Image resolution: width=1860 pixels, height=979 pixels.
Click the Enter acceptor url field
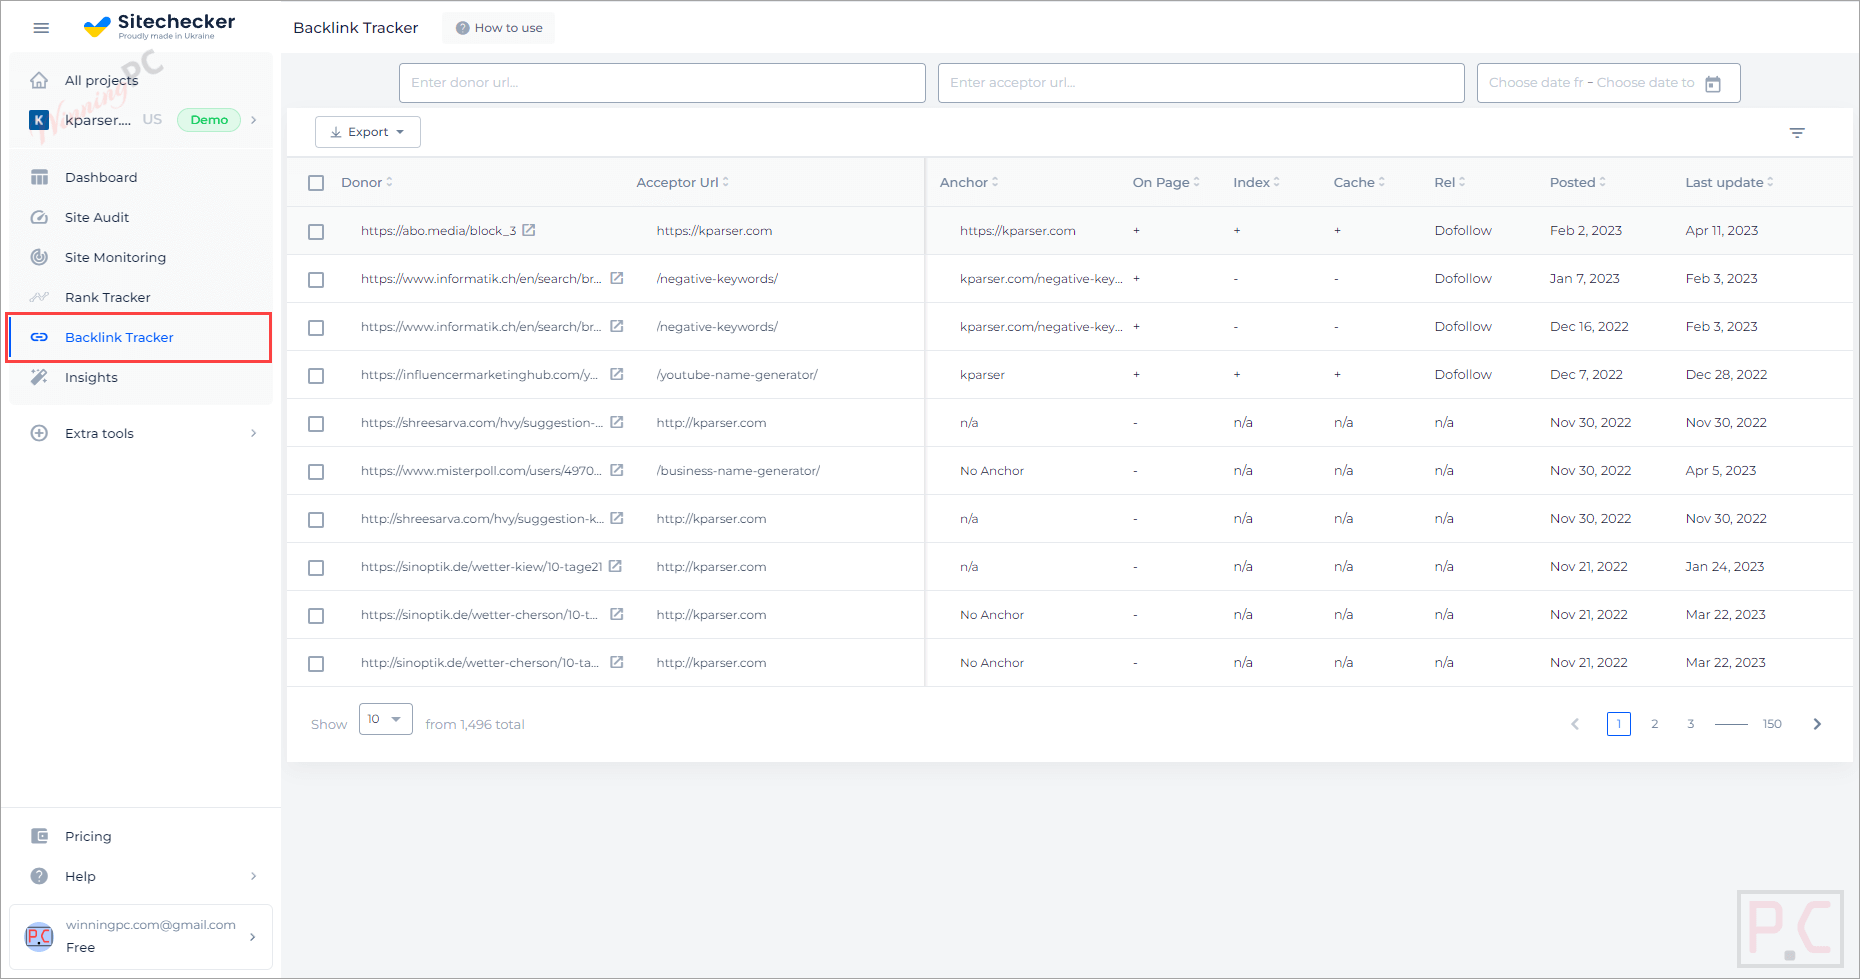(x=1201, y=83)
